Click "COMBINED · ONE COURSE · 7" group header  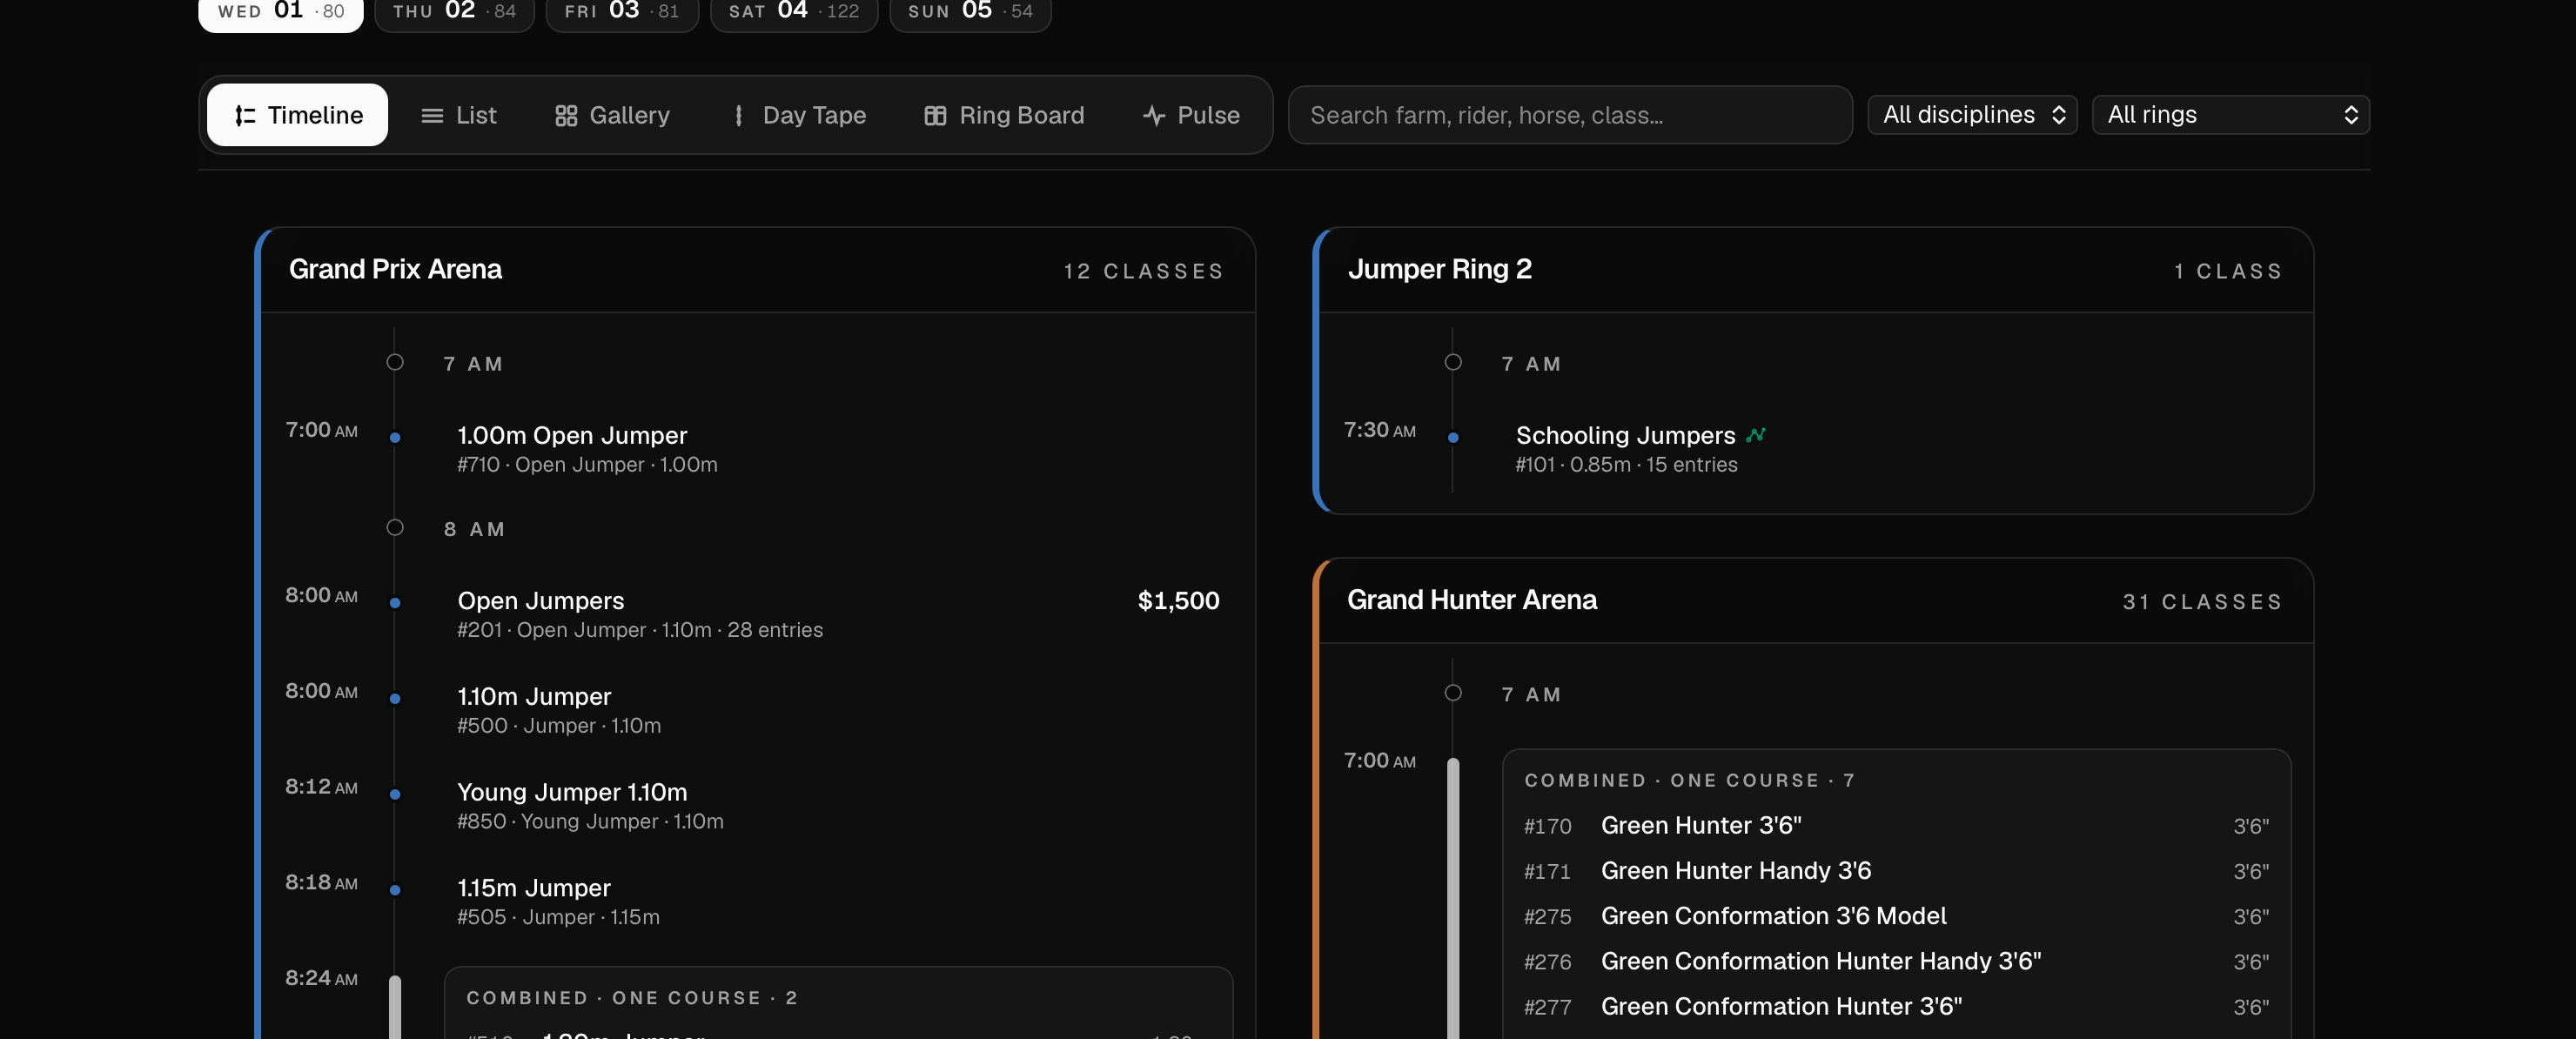[x=1689, y=780]
